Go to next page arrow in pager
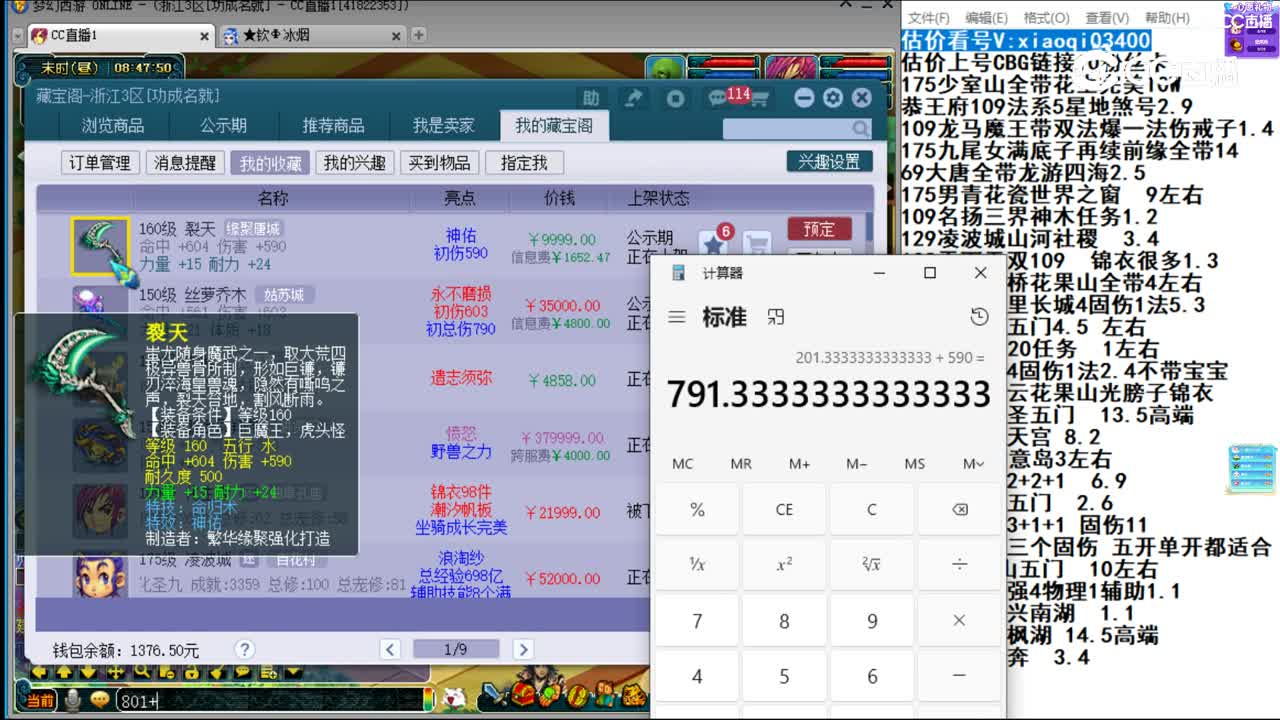 tap(522, 650)
